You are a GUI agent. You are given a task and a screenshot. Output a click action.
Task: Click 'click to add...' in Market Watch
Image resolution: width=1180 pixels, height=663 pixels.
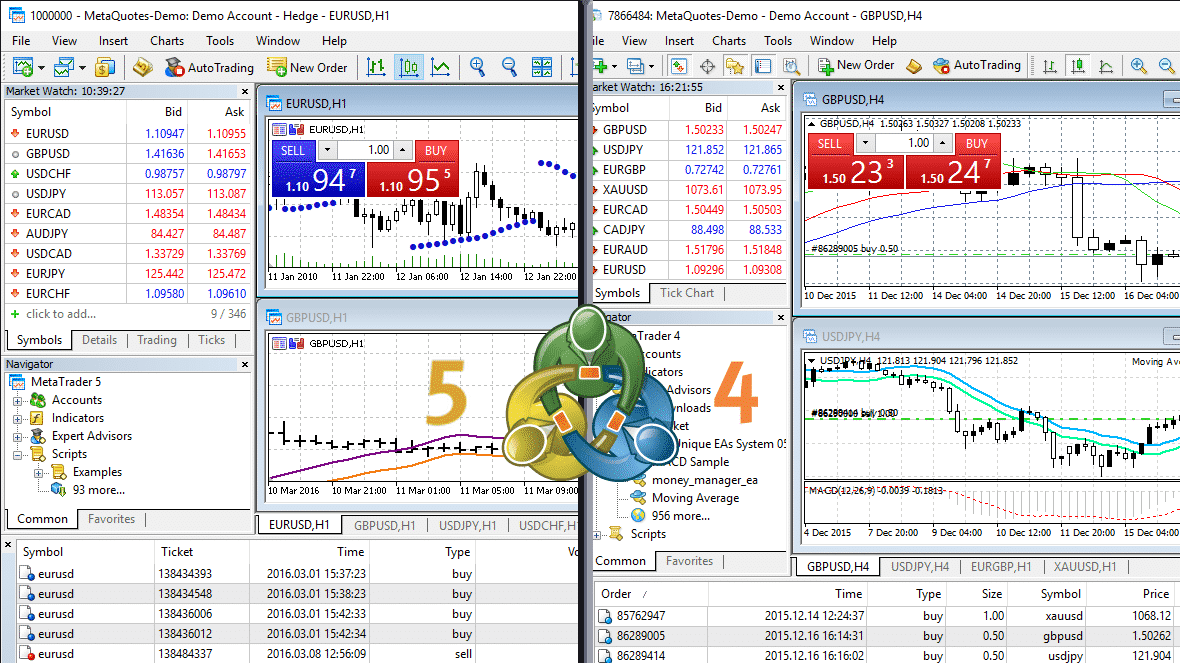pos(61,314)
